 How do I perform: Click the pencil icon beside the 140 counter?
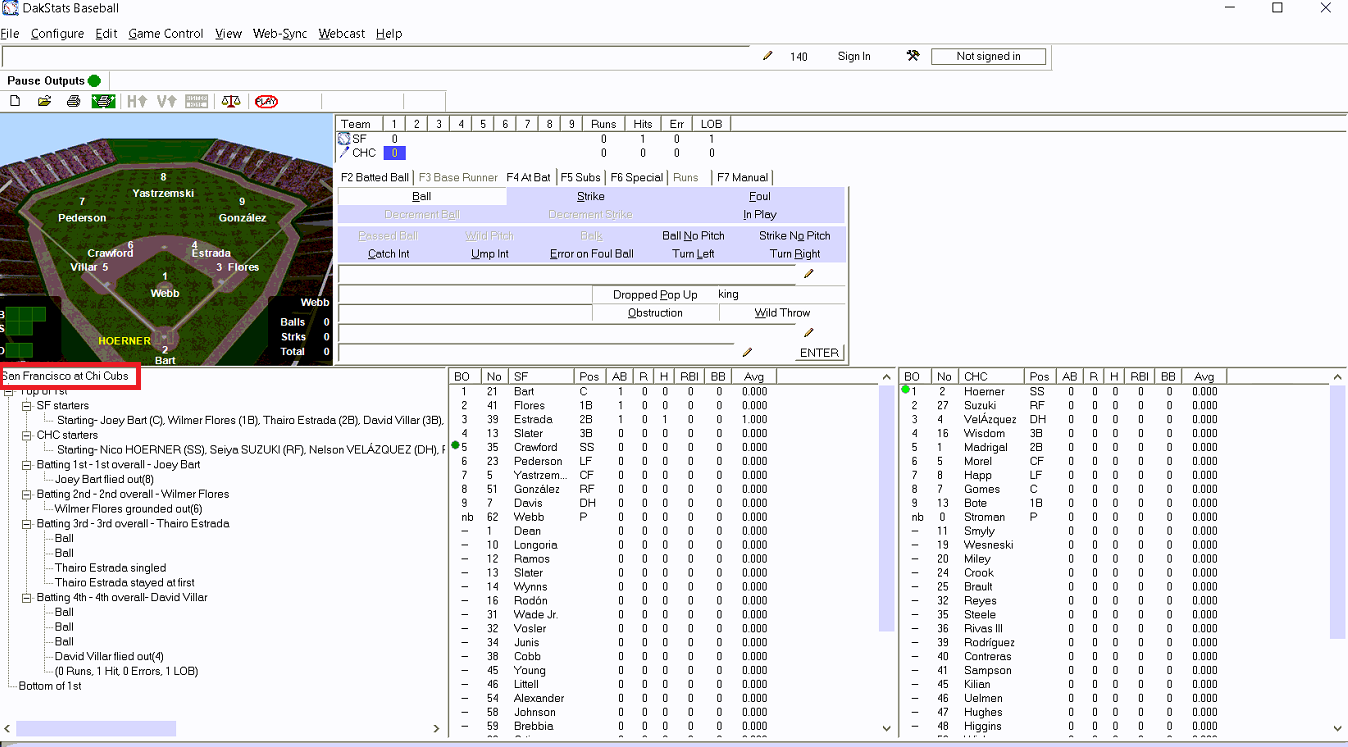coord(768,56)
